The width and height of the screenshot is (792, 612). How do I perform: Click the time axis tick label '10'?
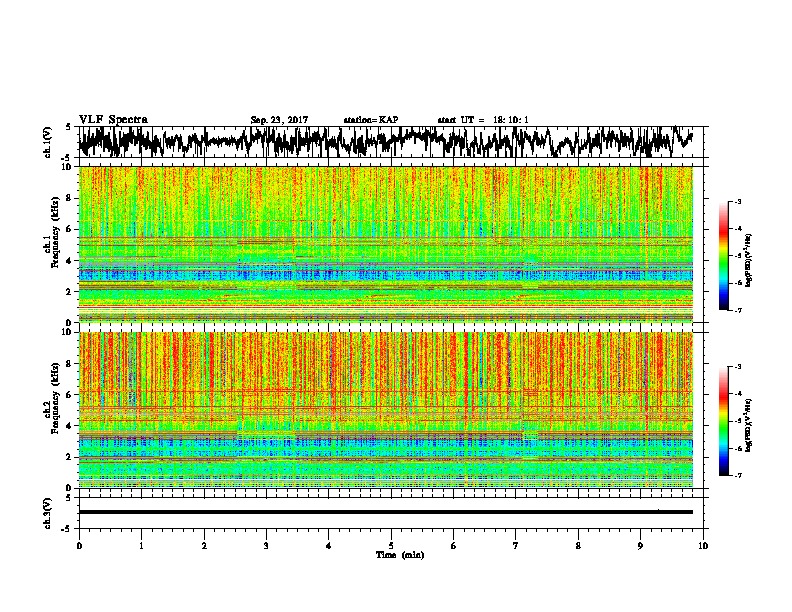coord(703,546)
